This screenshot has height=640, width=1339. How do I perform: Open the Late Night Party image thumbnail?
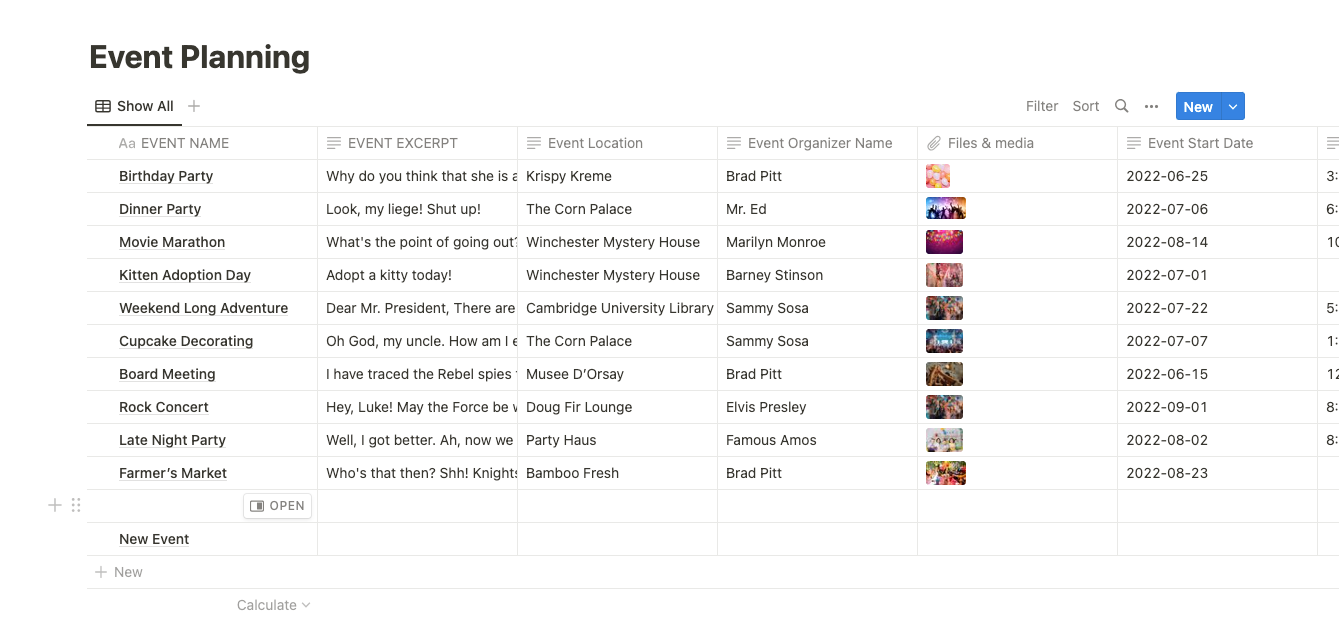pos(945,440)
